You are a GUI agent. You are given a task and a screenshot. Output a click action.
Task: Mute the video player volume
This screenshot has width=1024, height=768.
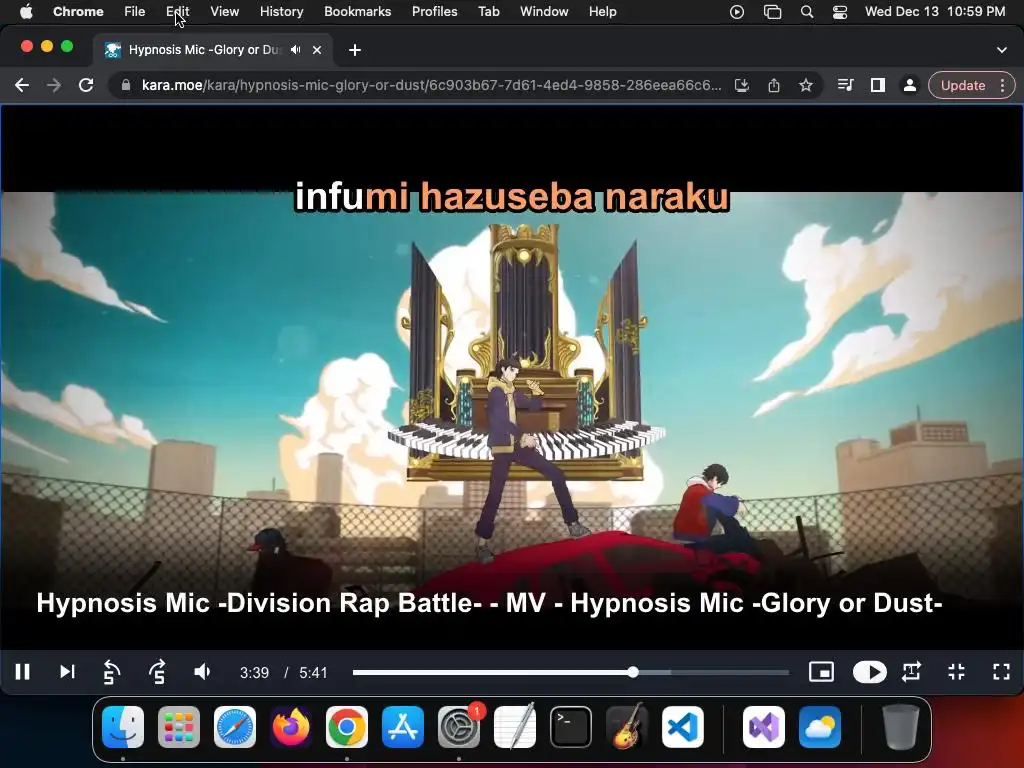click(202, 672)
